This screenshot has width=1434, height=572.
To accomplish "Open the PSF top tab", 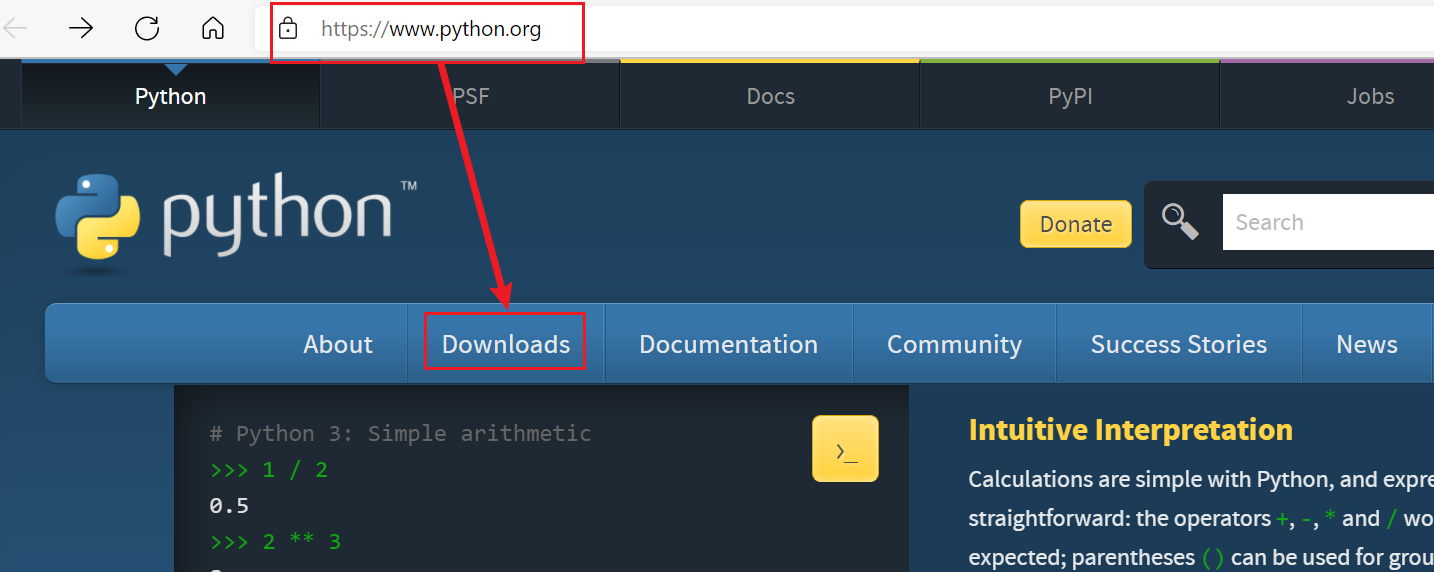I will pyautogui.click(x=470, y=96).
